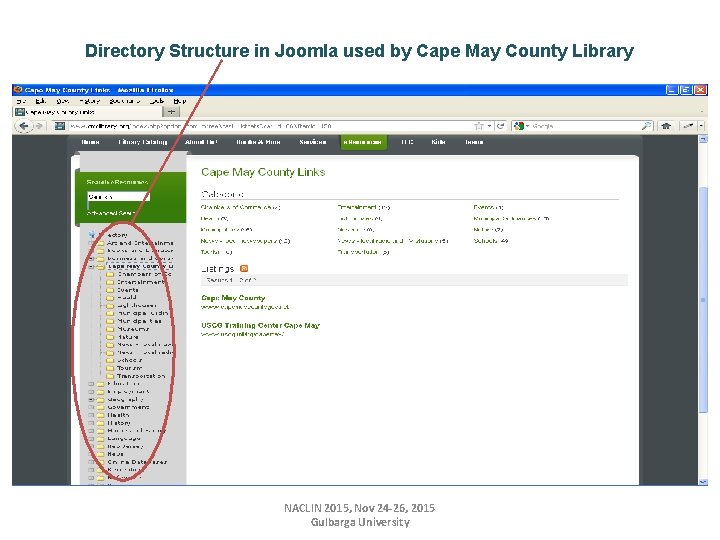Open the Firefox home page button

pos(666,126)
